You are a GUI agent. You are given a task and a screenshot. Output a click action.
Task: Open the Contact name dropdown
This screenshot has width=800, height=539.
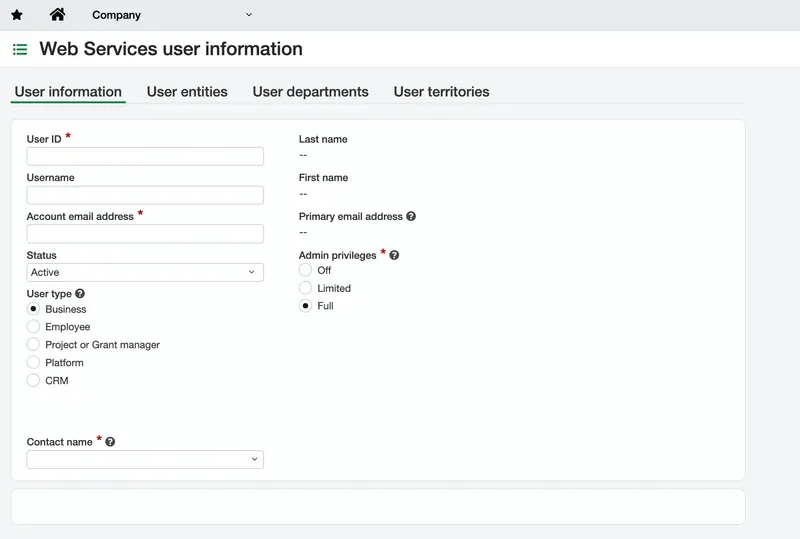pyautogui.click(x=145, y=459)
